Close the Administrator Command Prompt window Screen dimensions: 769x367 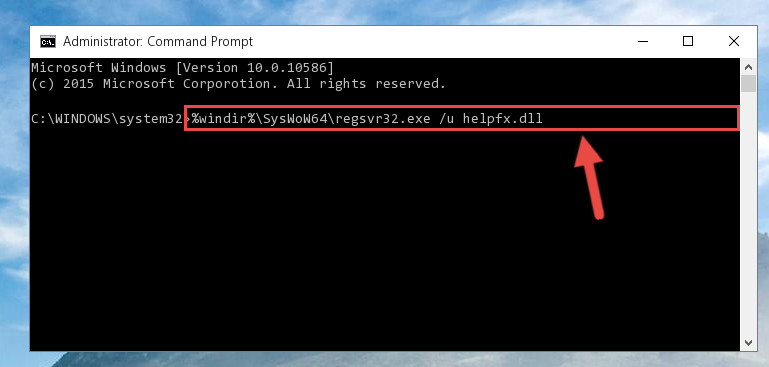[x=734, y=42]
